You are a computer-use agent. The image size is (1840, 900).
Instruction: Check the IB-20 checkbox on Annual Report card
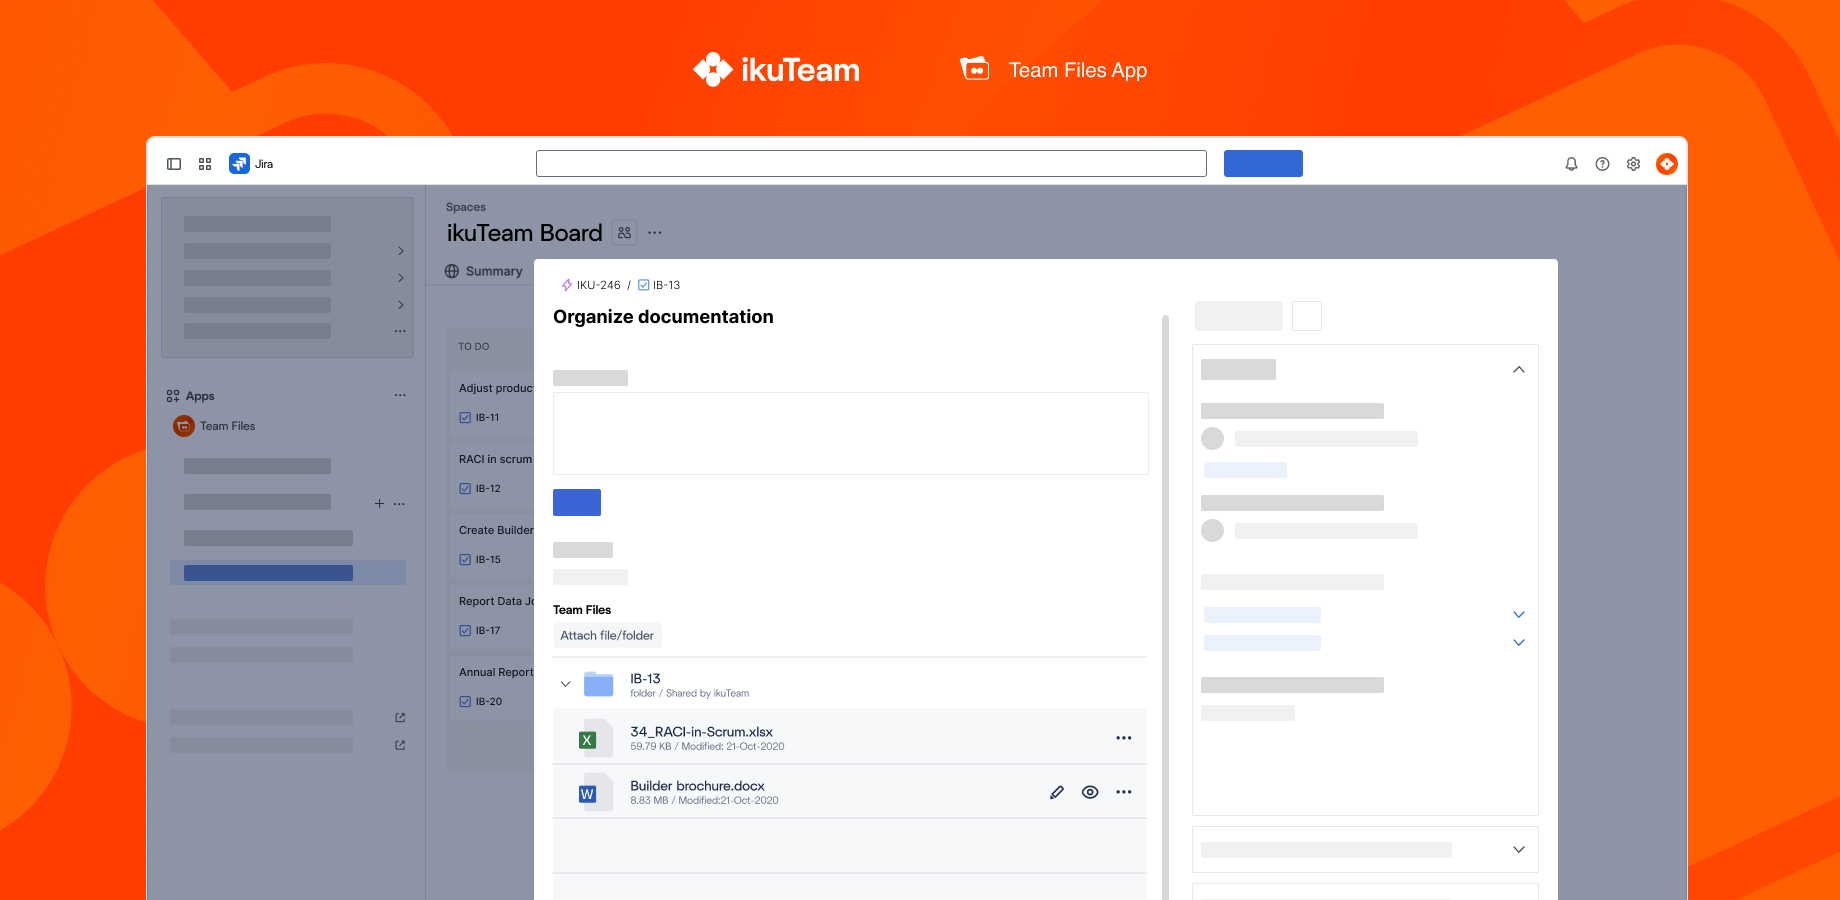465,701
